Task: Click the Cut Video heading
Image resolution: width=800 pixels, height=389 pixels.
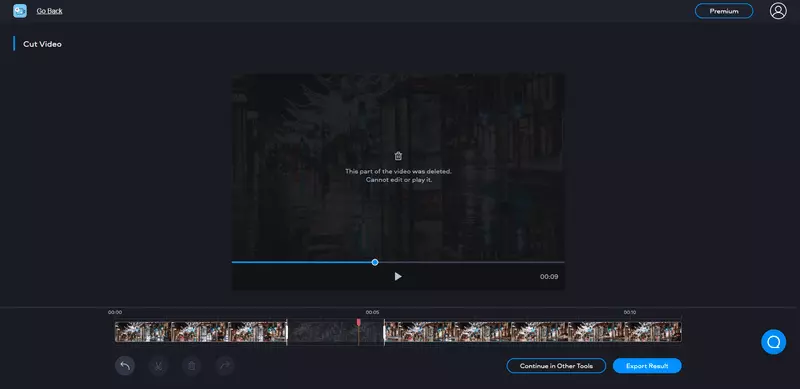Action: 42,44
